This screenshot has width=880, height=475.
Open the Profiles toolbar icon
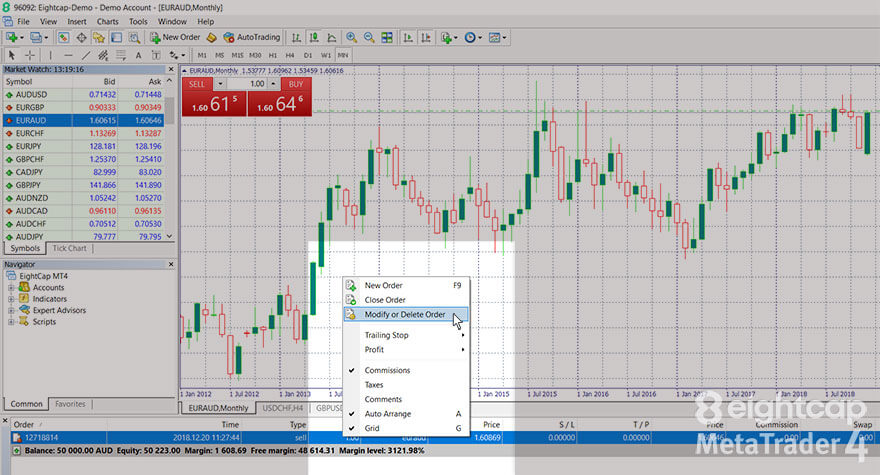[36, 38]
